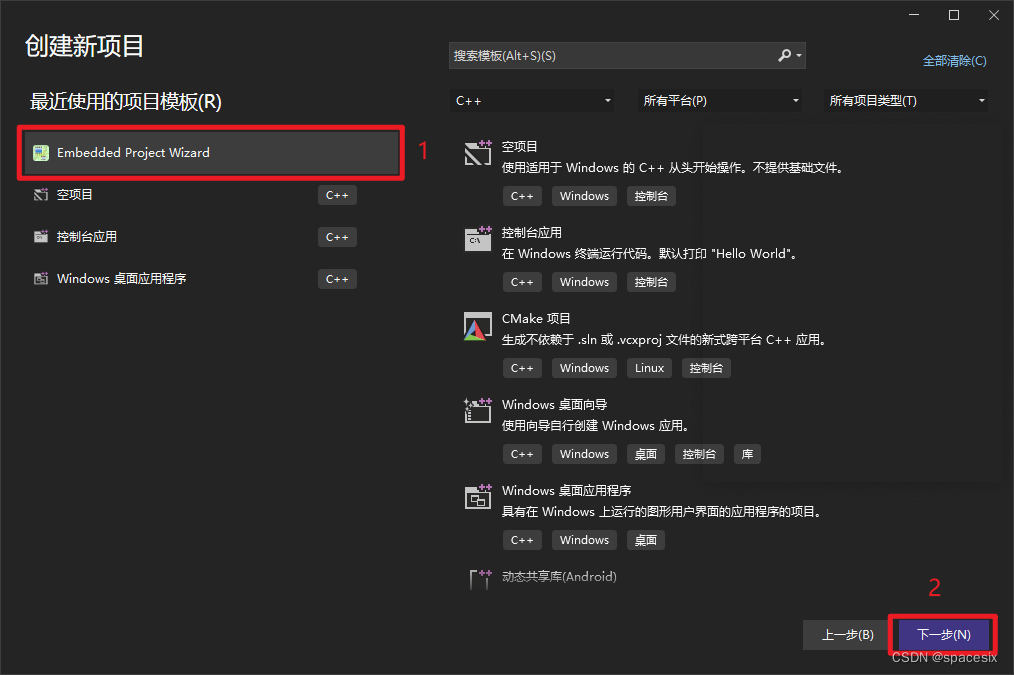Click the 桌面 tag under Windows 桌面向导

pos(645,454)
